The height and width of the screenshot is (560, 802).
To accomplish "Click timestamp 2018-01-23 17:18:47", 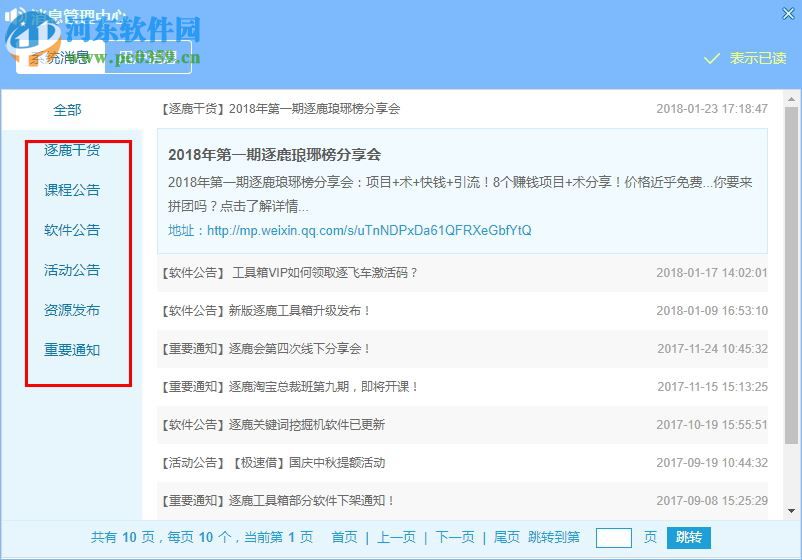I will click(x=712, y=109).
